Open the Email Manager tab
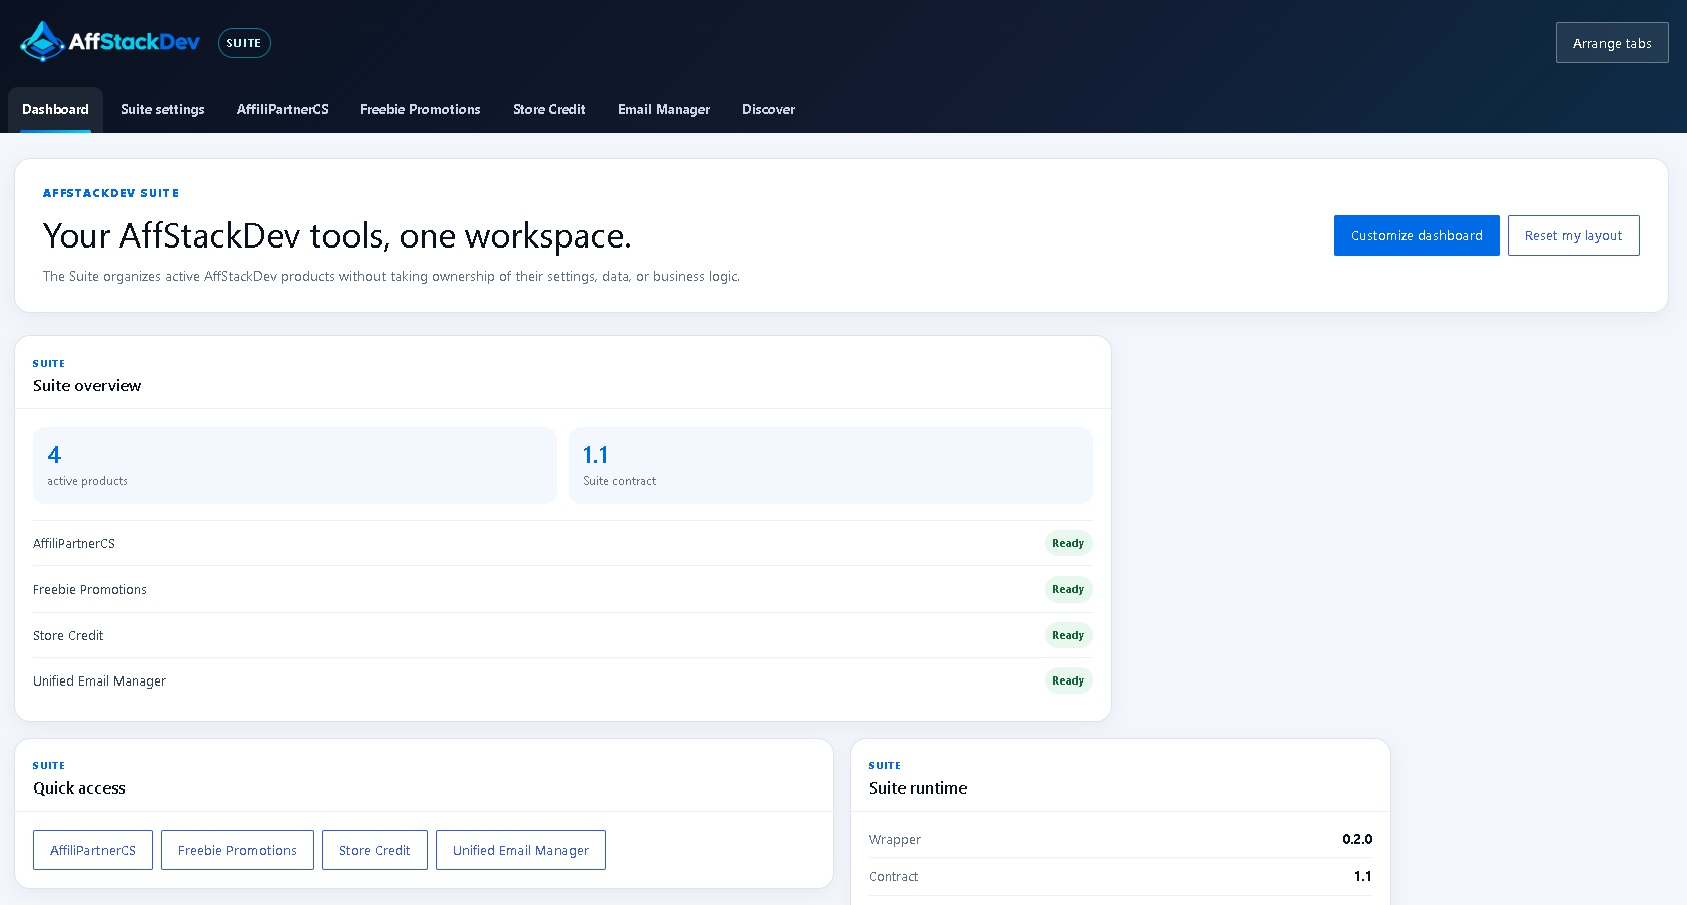 (x=664, y=110)
